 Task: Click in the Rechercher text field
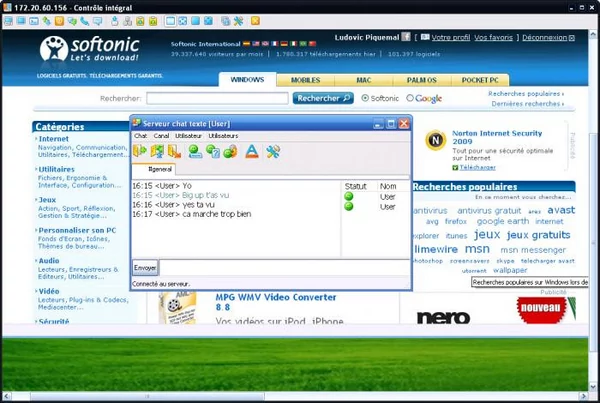217,98
